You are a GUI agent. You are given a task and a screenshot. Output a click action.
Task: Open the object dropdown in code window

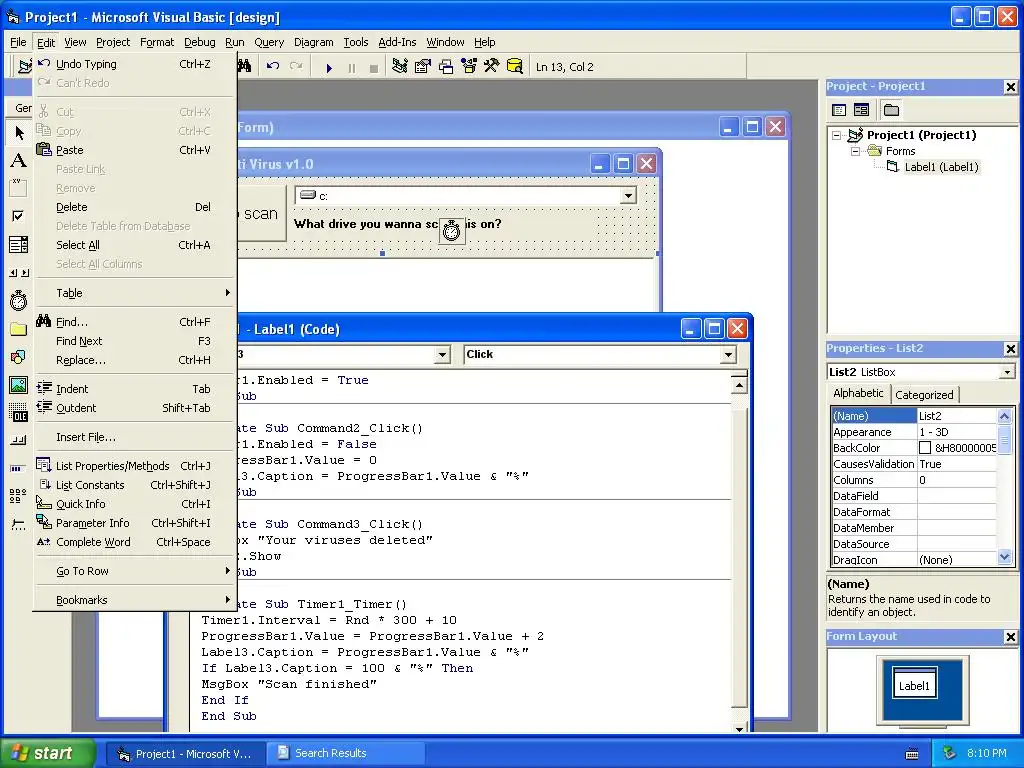(442, 355)
